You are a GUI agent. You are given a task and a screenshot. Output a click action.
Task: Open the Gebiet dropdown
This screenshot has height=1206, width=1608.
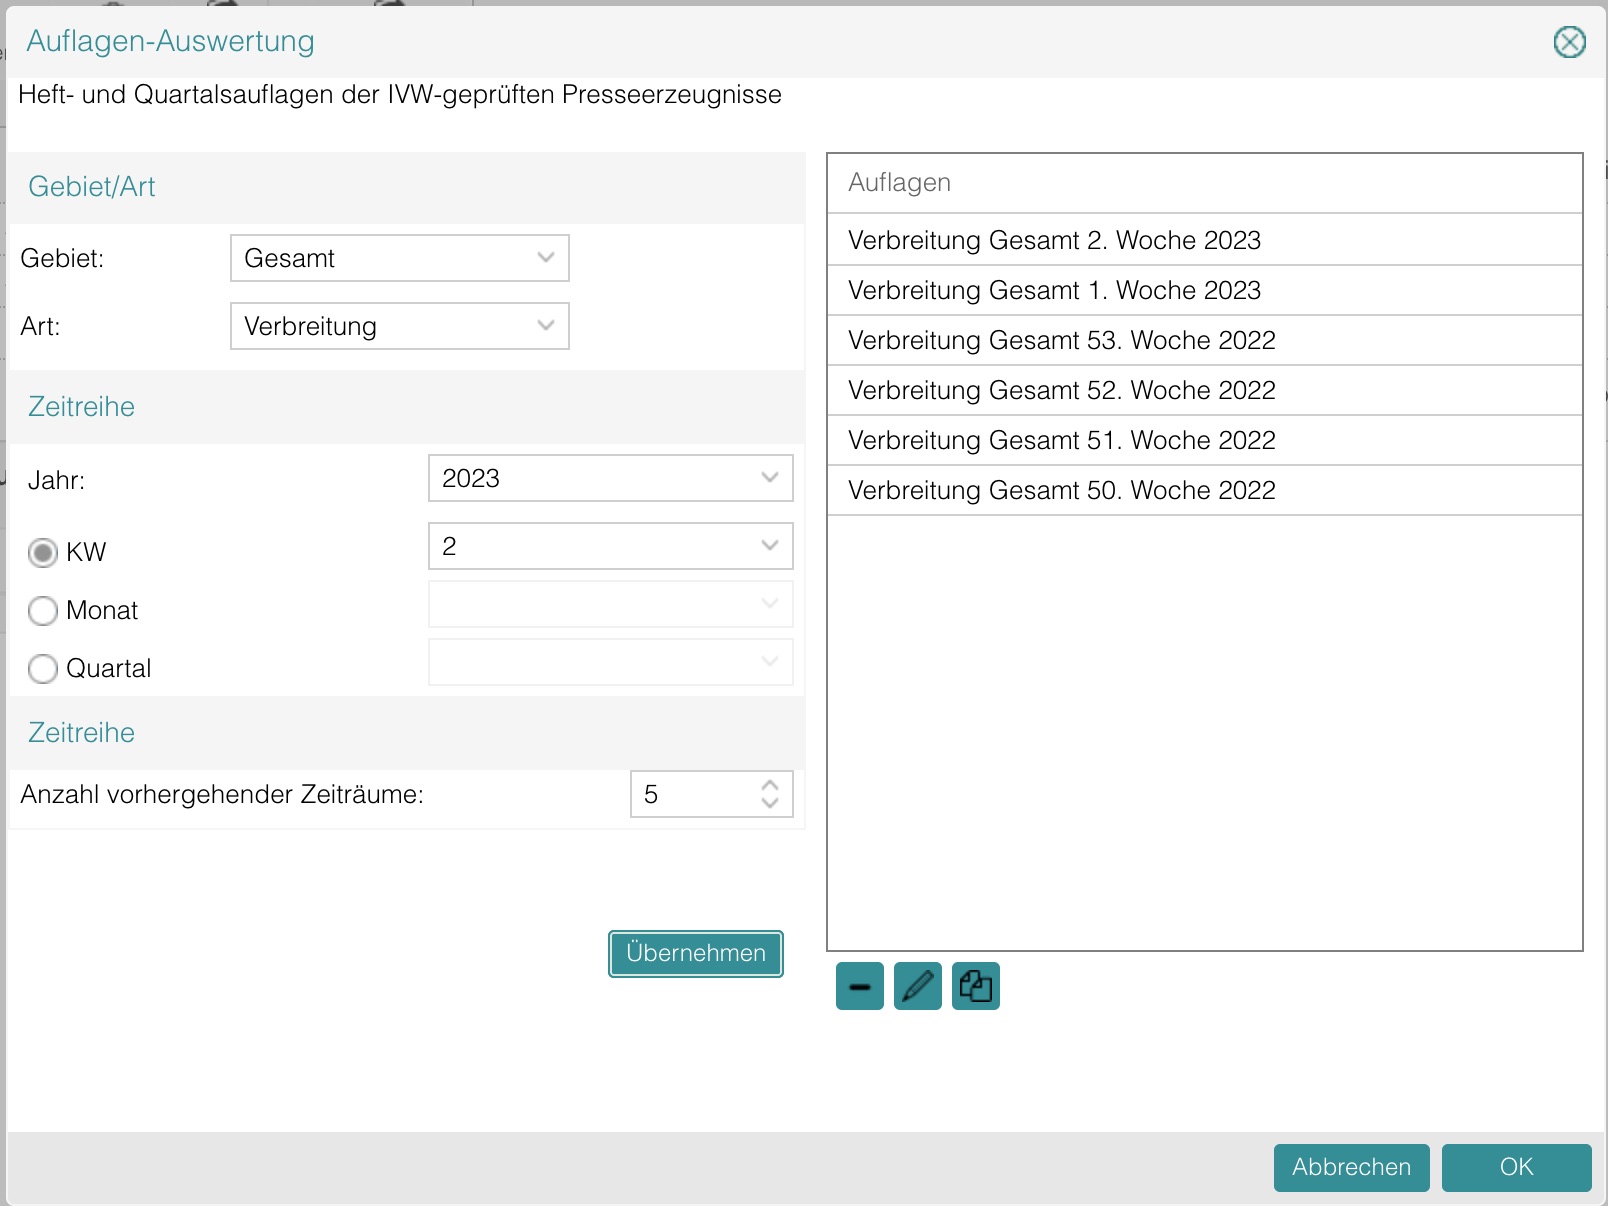(x=399, y=258)
